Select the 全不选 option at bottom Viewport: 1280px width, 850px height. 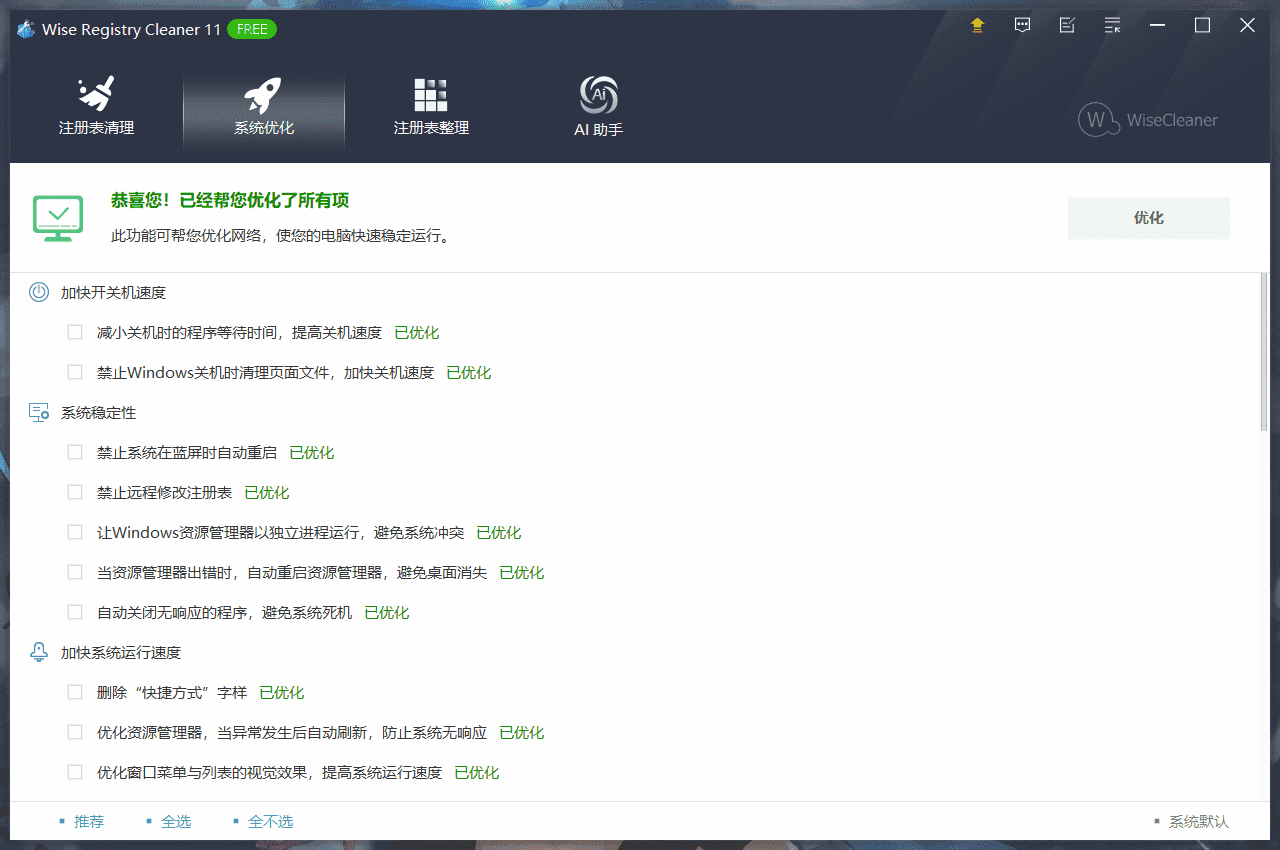(x=270, y=820)
